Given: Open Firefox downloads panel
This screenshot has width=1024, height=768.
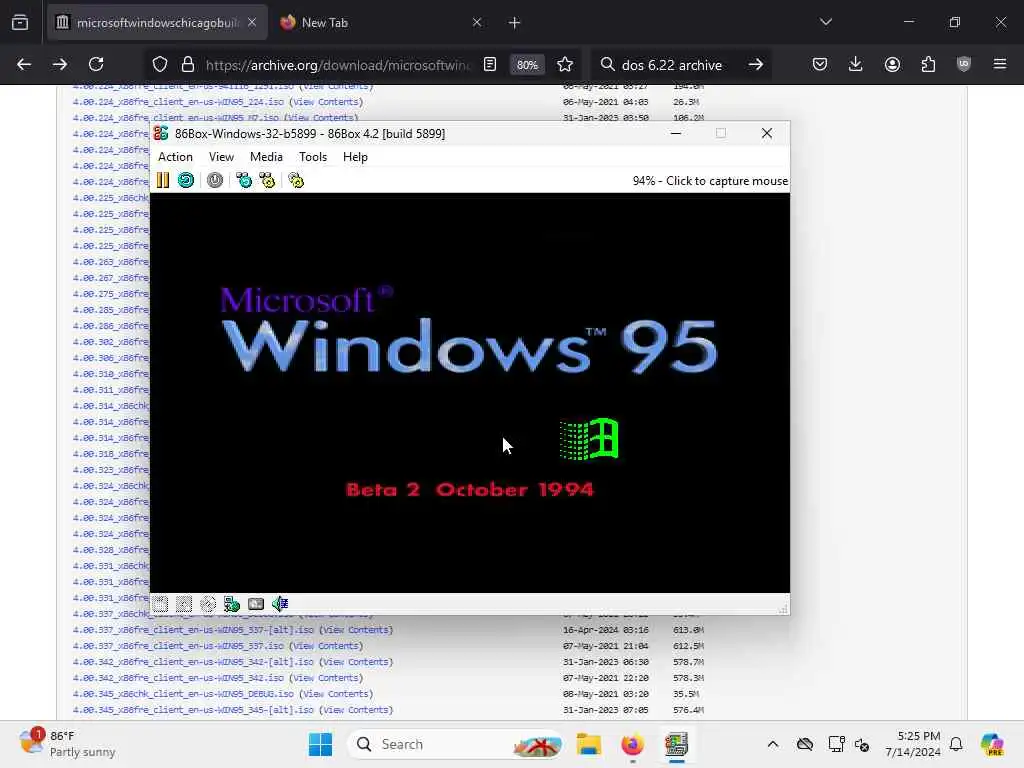Looking at the screenshot, I should click(x=856, y=64).
